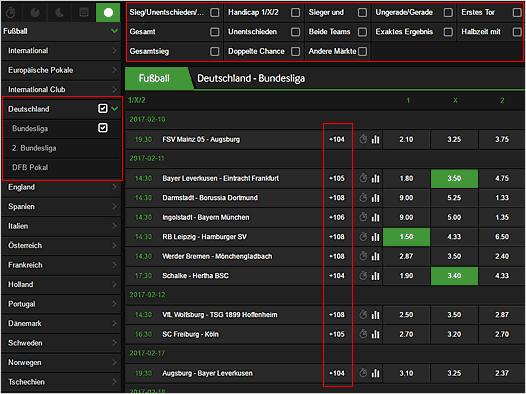526x394 pixels.
Task: Open statistics chart for SC Freiburg - Köln
Action: tap(375, 334)
